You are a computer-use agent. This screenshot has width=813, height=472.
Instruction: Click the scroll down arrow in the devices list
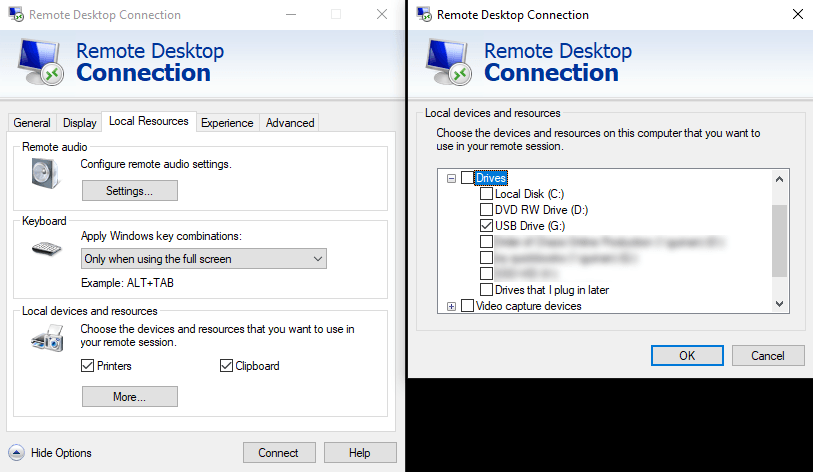pyautogui.click(x=779, y=304)
